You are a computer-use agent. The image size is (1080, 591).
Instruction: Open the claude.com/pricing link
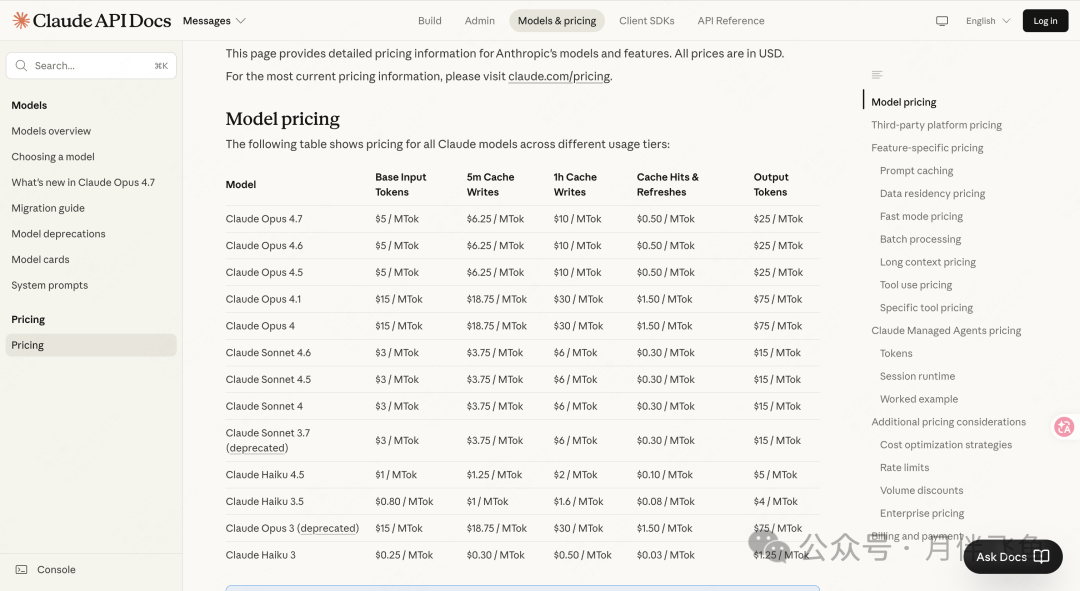559,76
